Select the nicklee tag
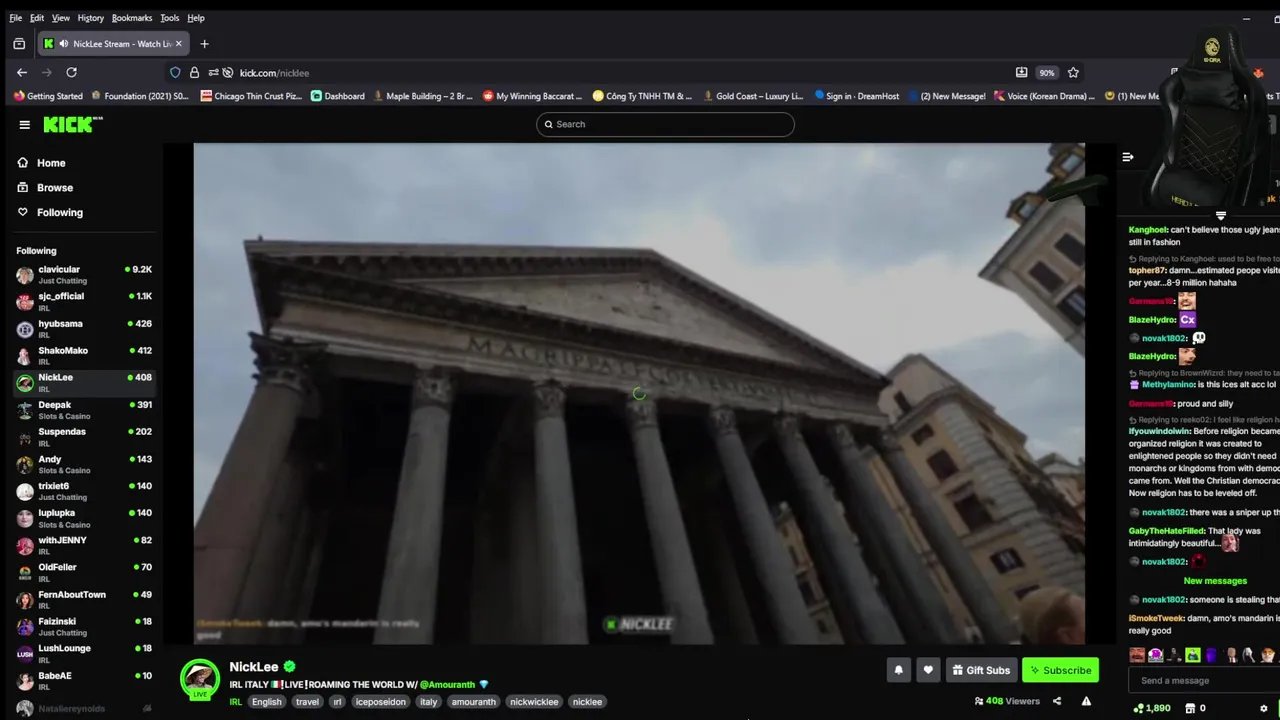Screen dimensions: 1280x720 [587, 702]
